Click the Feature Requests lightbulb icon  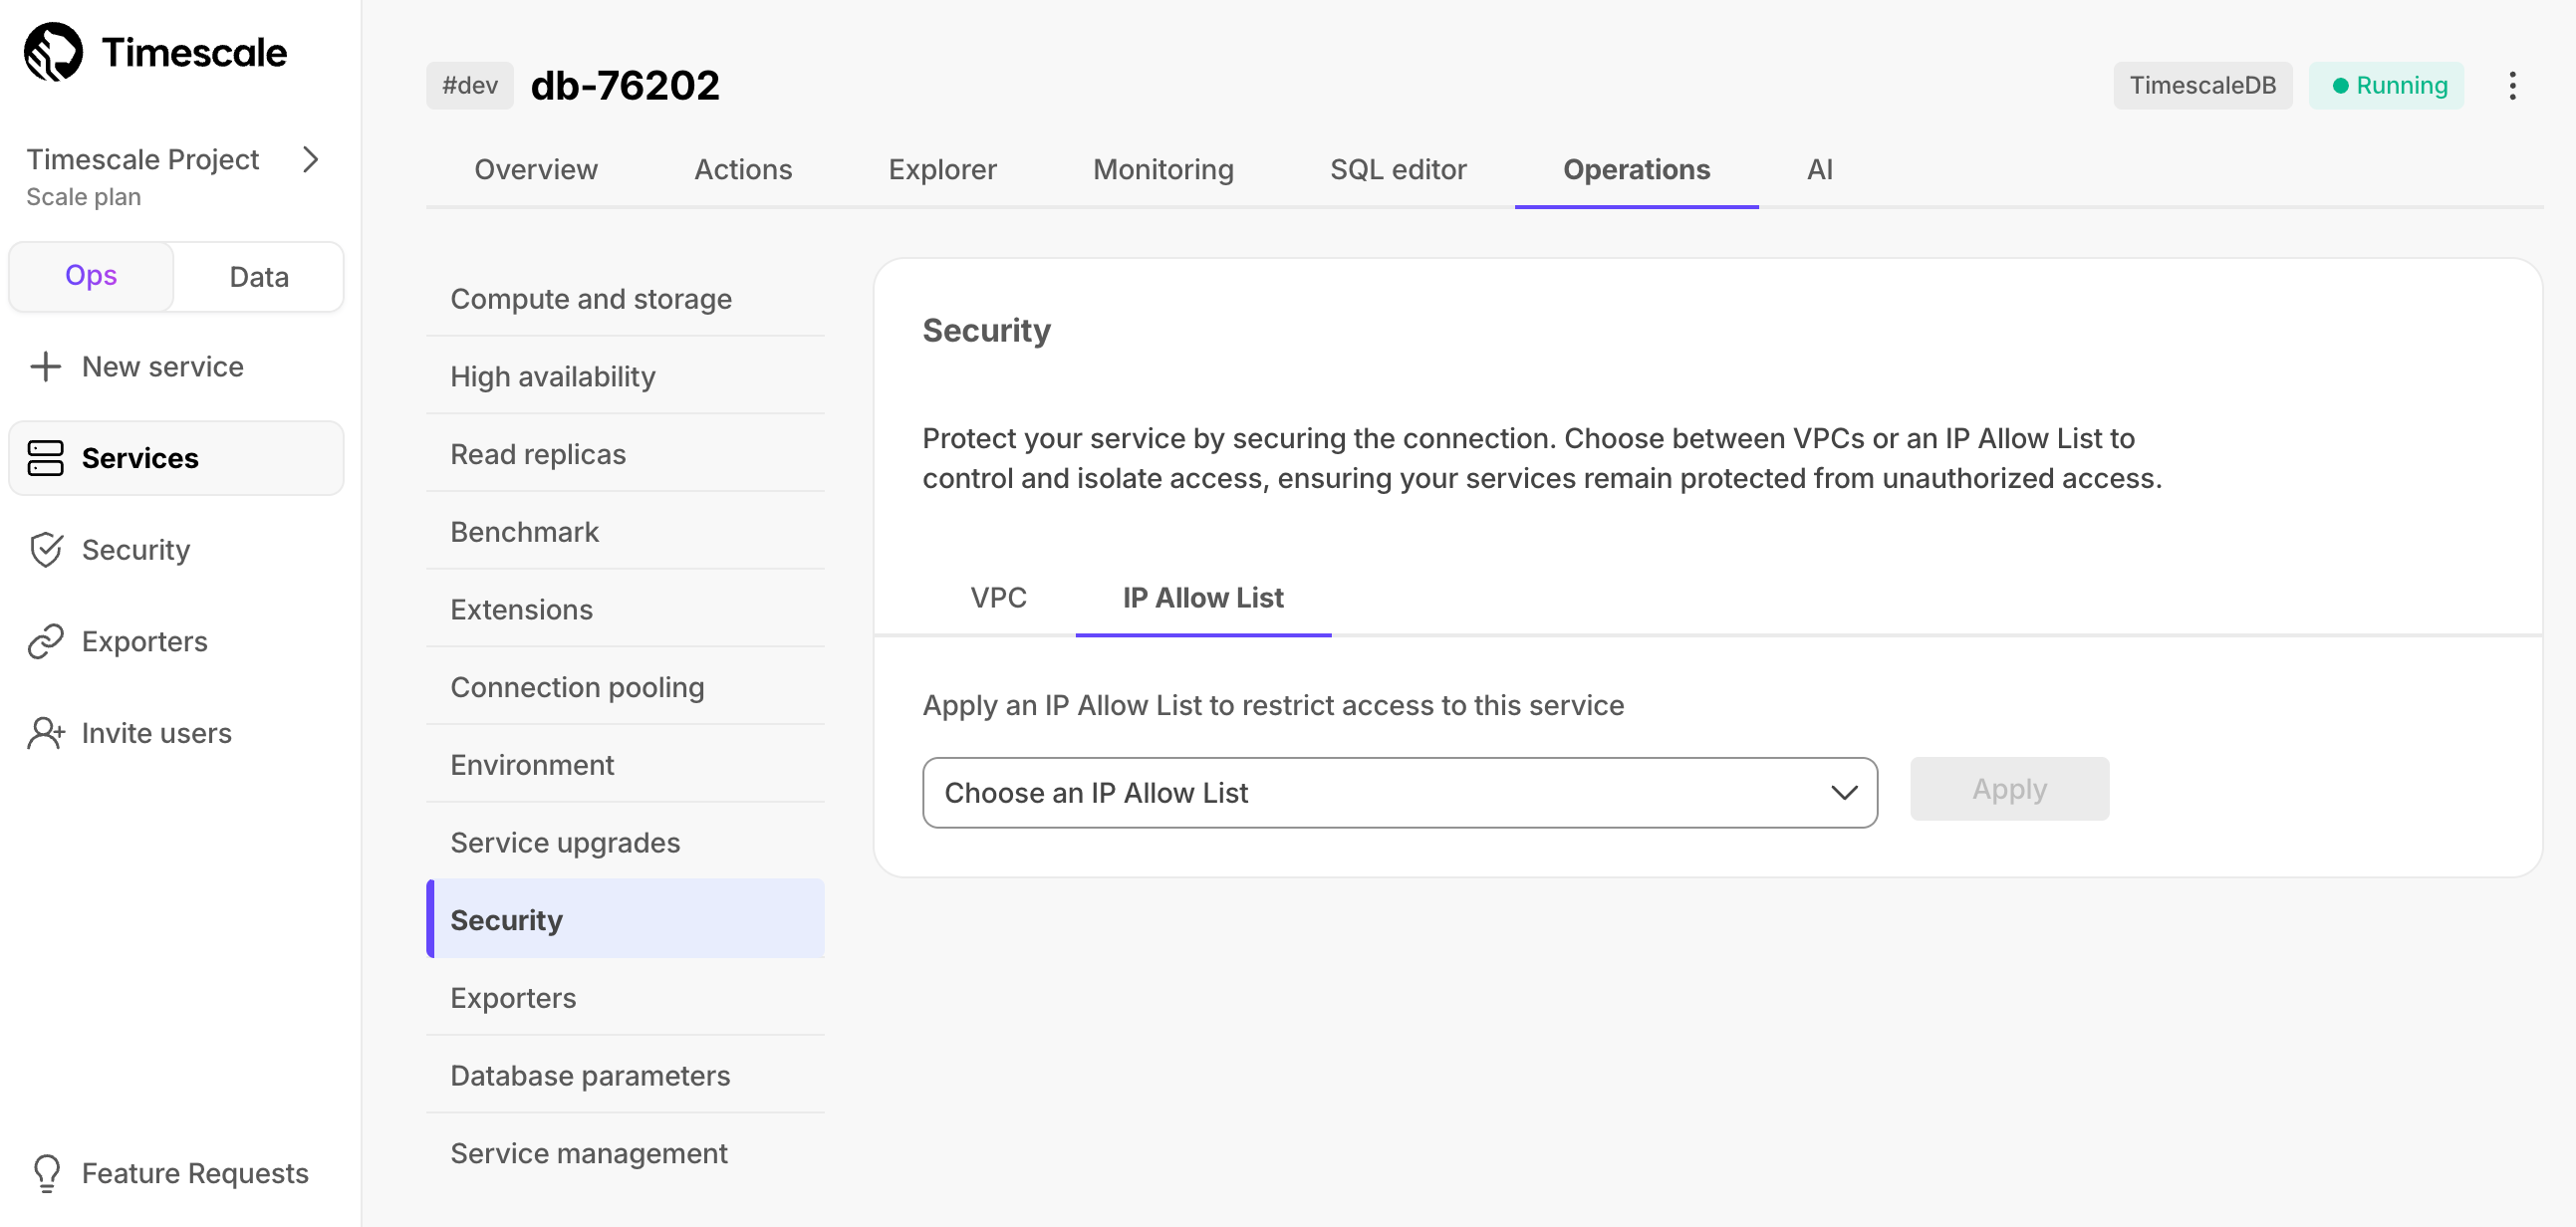click(x=47, y=1173)
